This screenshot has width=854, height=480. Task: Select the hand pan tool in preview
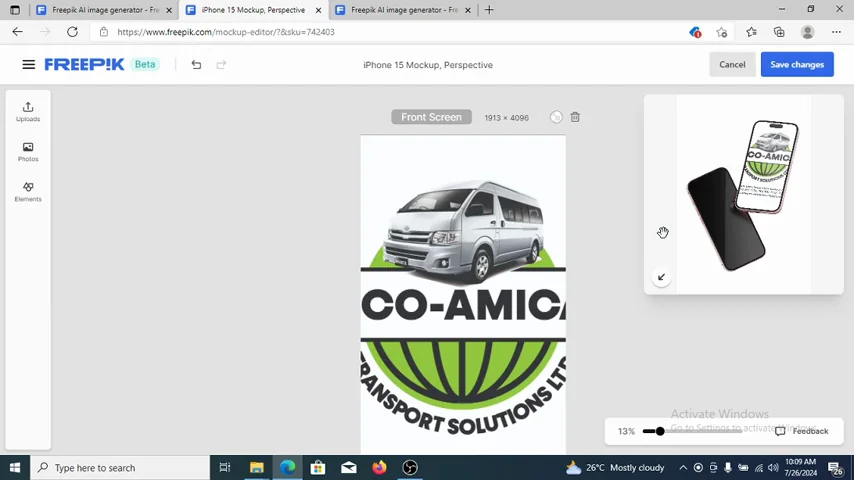coord(663,233)
